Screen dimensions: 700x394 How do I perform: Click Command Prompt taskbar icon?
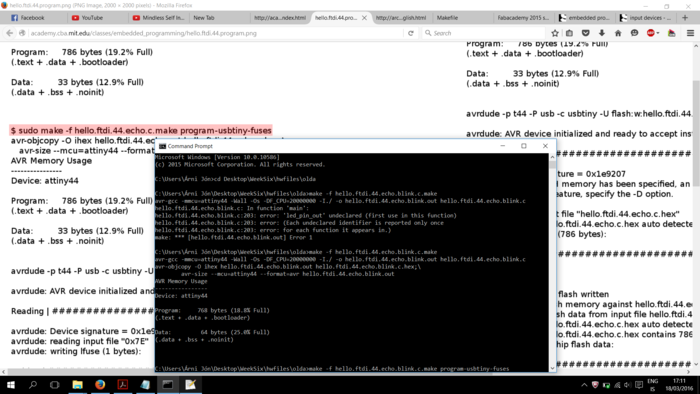(168, 385)
